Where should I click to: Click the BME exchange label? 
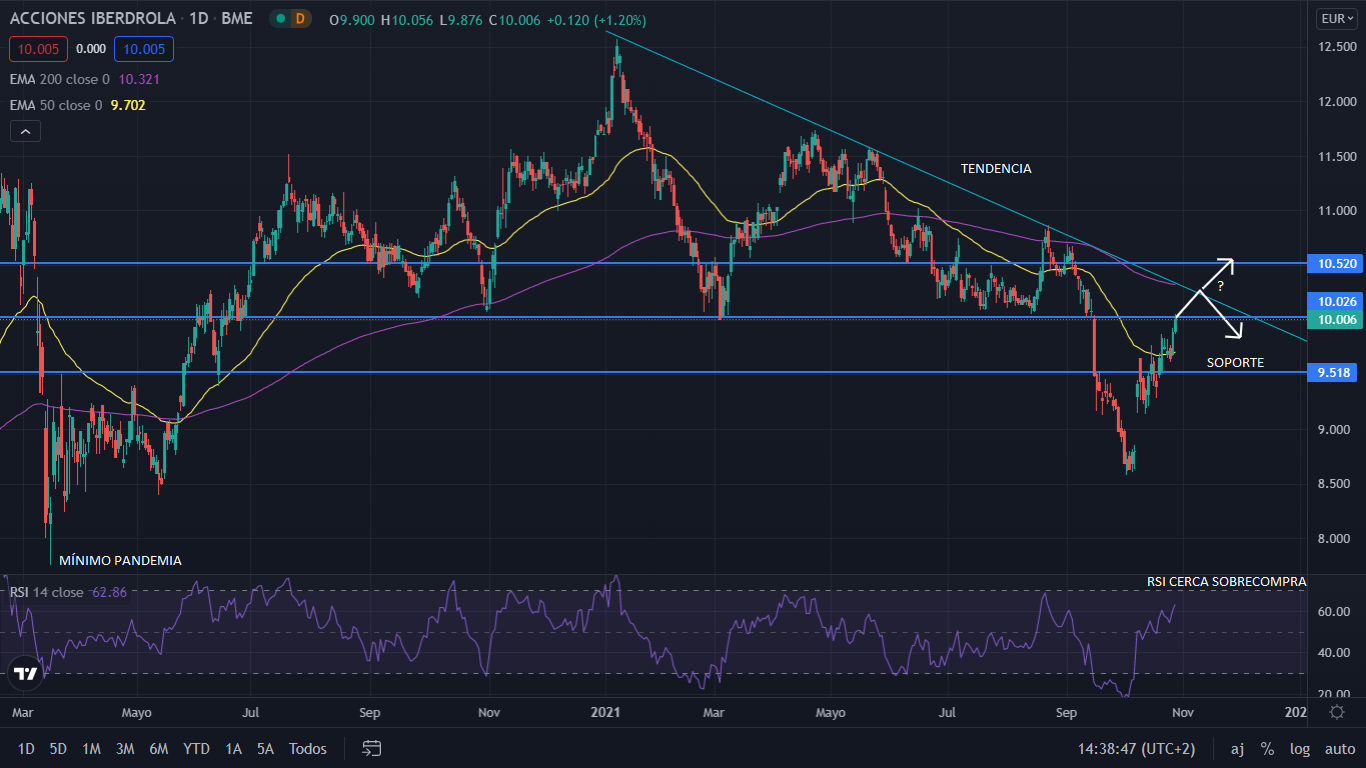pyautogui.click(x=237, y=19)
